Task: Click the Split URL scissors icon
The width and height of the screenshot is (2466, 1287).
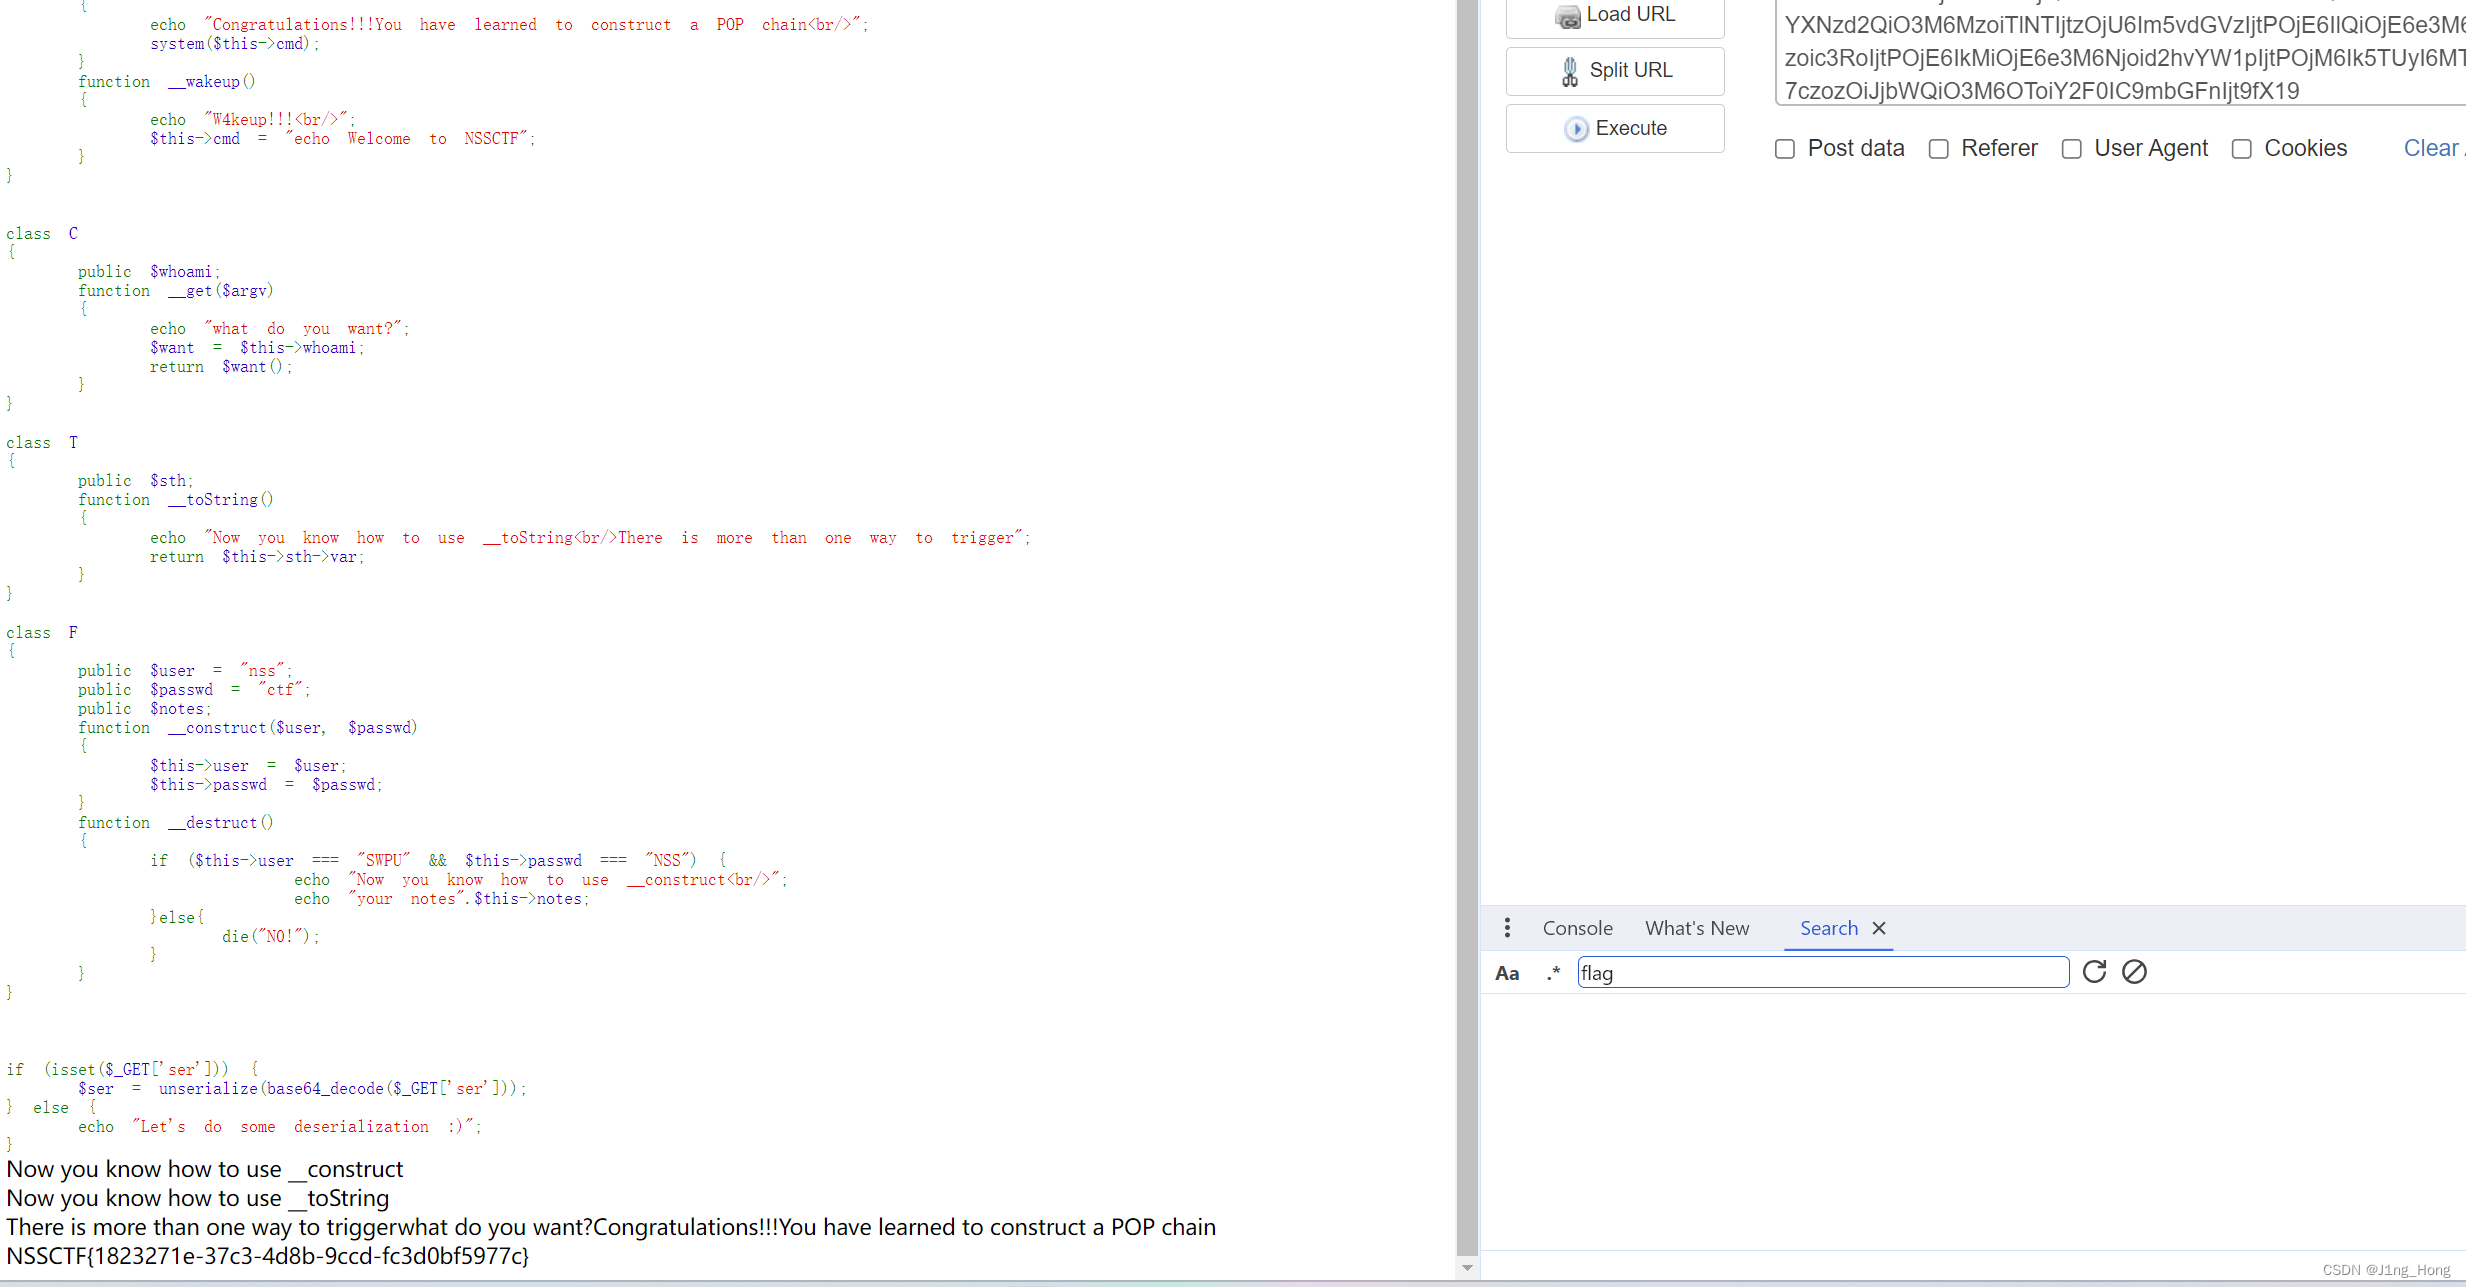Action: click(x=1569, y=70)
